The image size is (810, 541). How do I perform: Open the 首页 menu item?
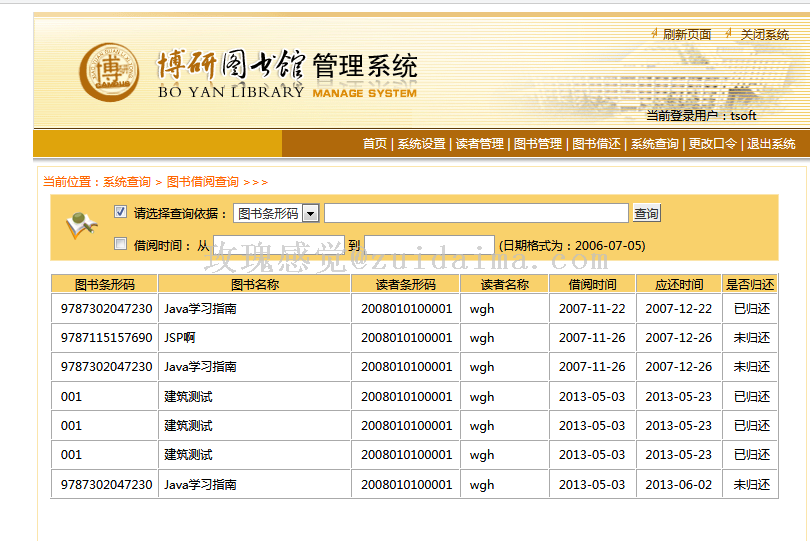375,144
